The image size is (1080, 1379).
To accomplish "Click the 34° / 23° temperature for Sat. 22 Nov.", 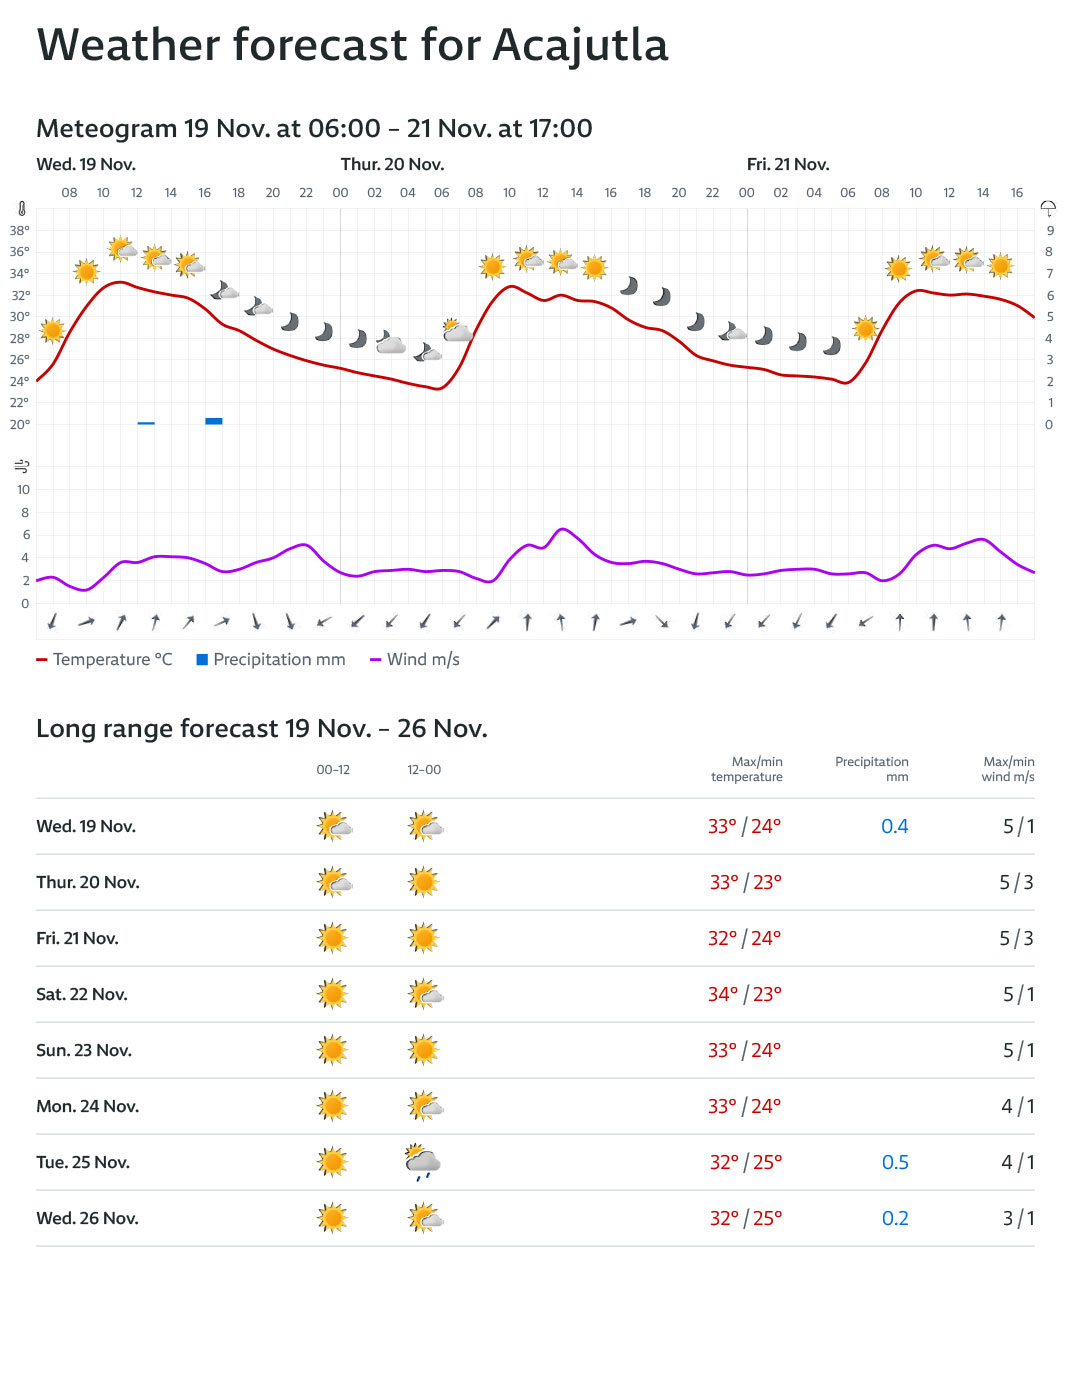I will [745, 994].
